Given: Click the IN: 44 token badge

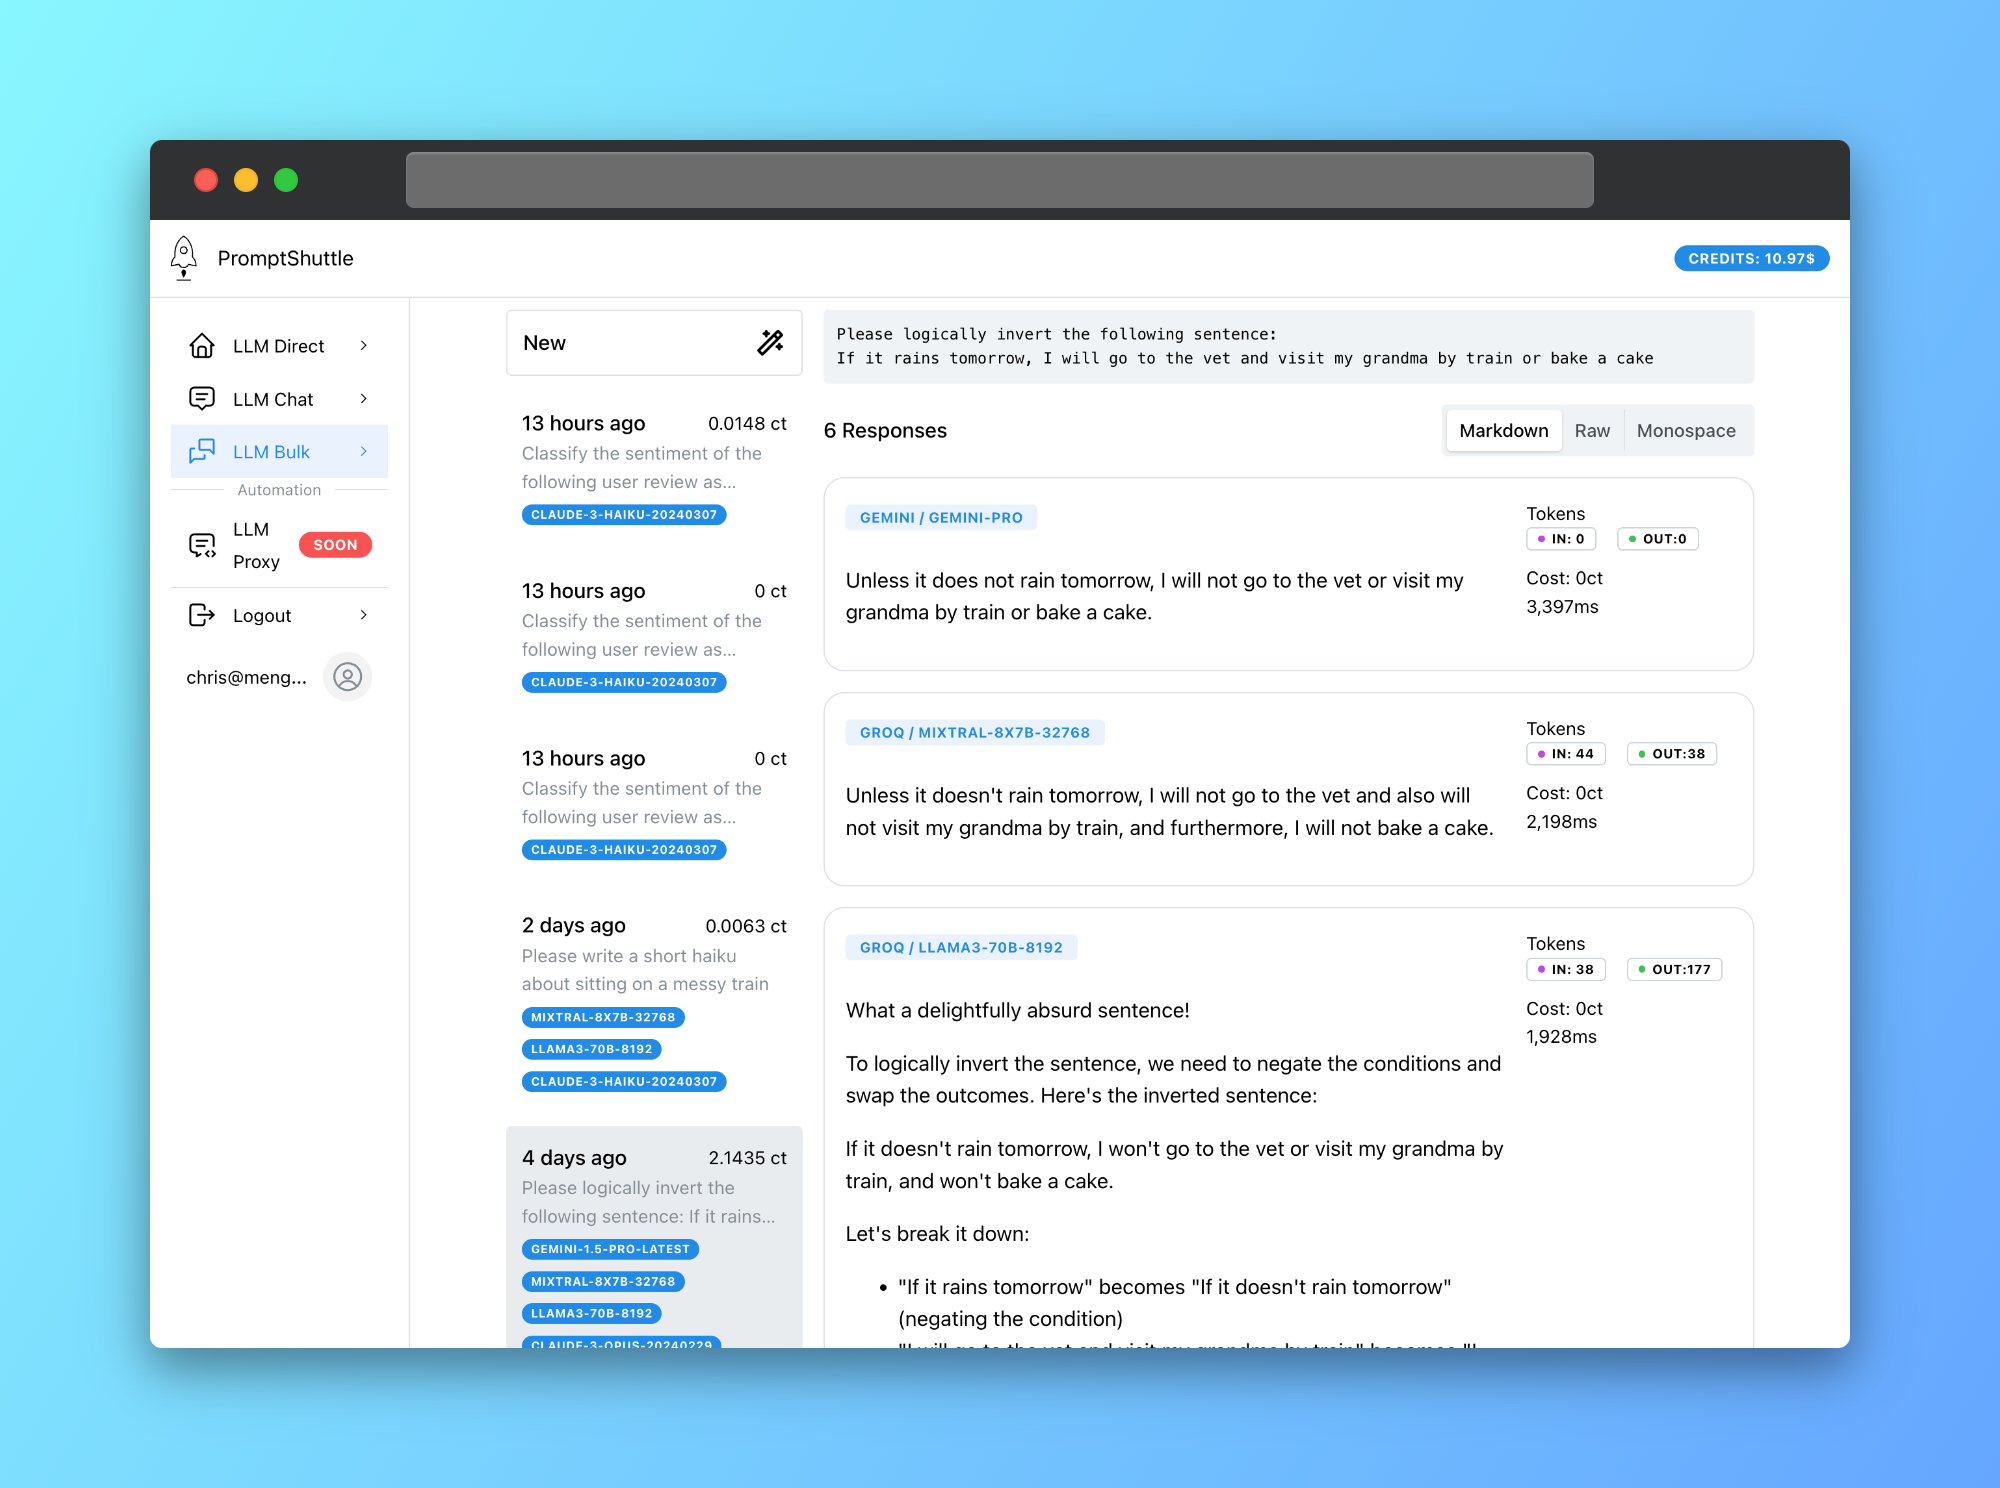Looking at the screenshot, I should tap(1566, 754).
